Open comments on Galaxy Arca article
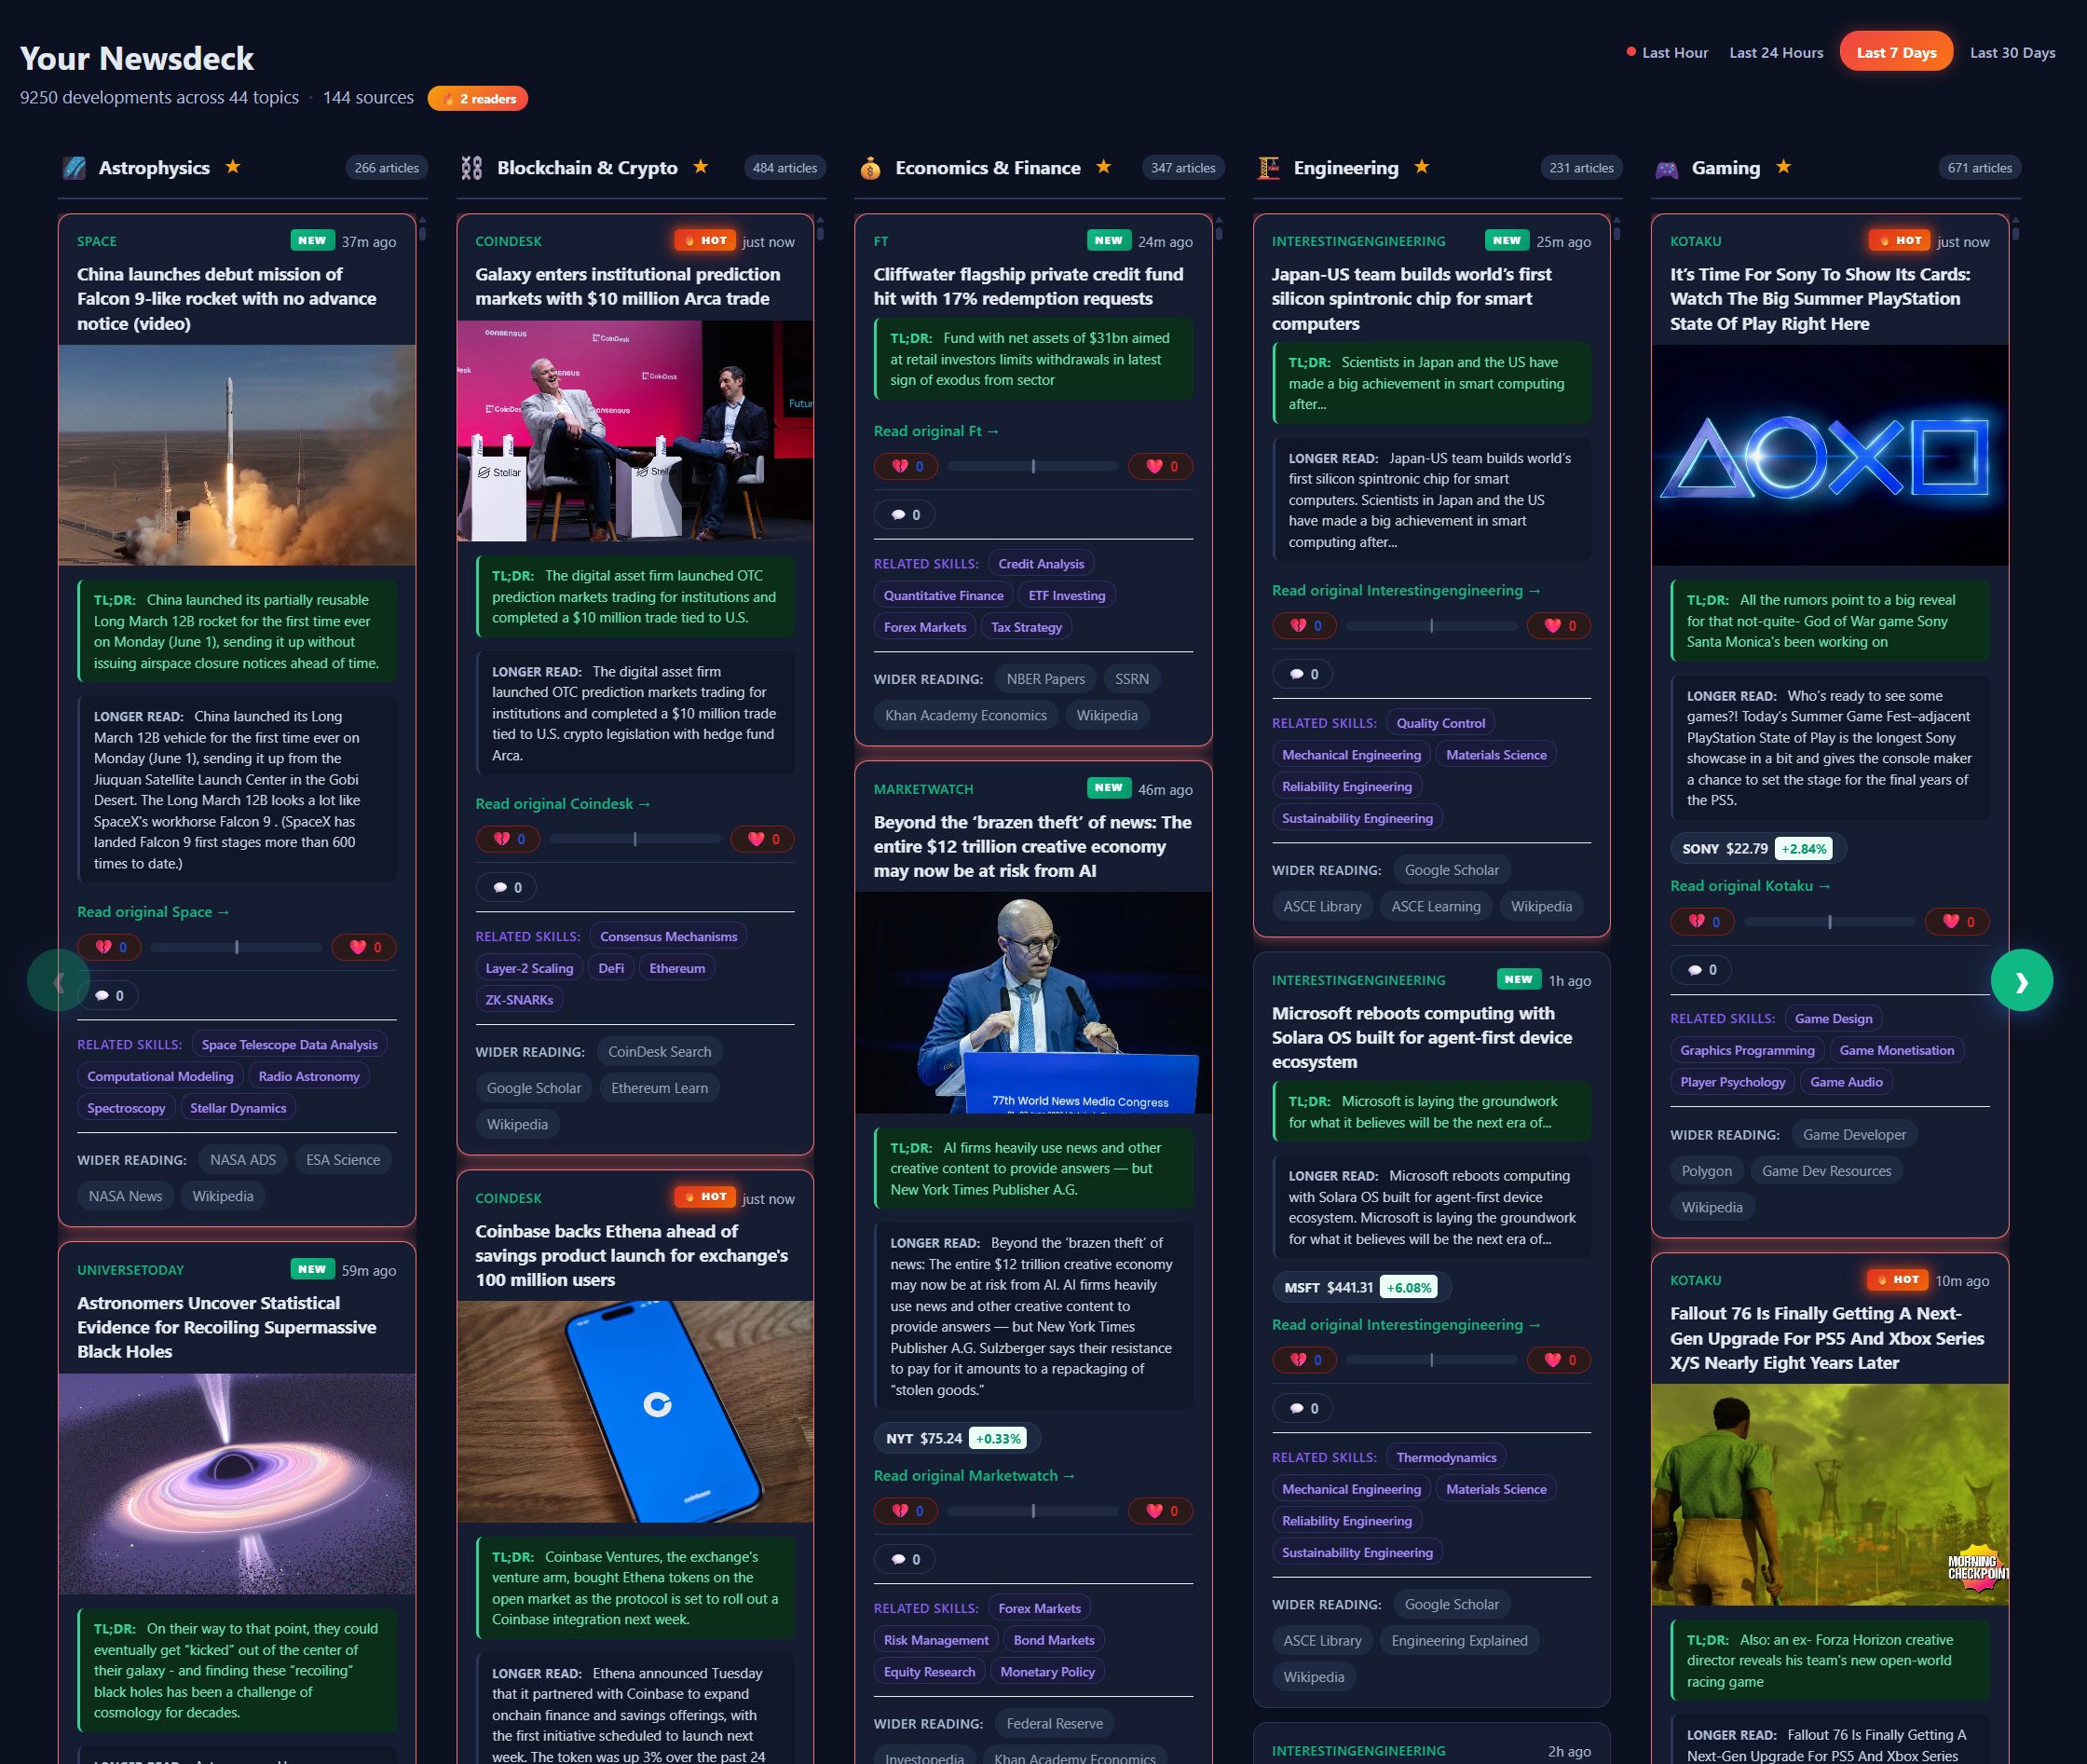The image size is (2087, 1764). pyautogui.click(x=506, y=887)
